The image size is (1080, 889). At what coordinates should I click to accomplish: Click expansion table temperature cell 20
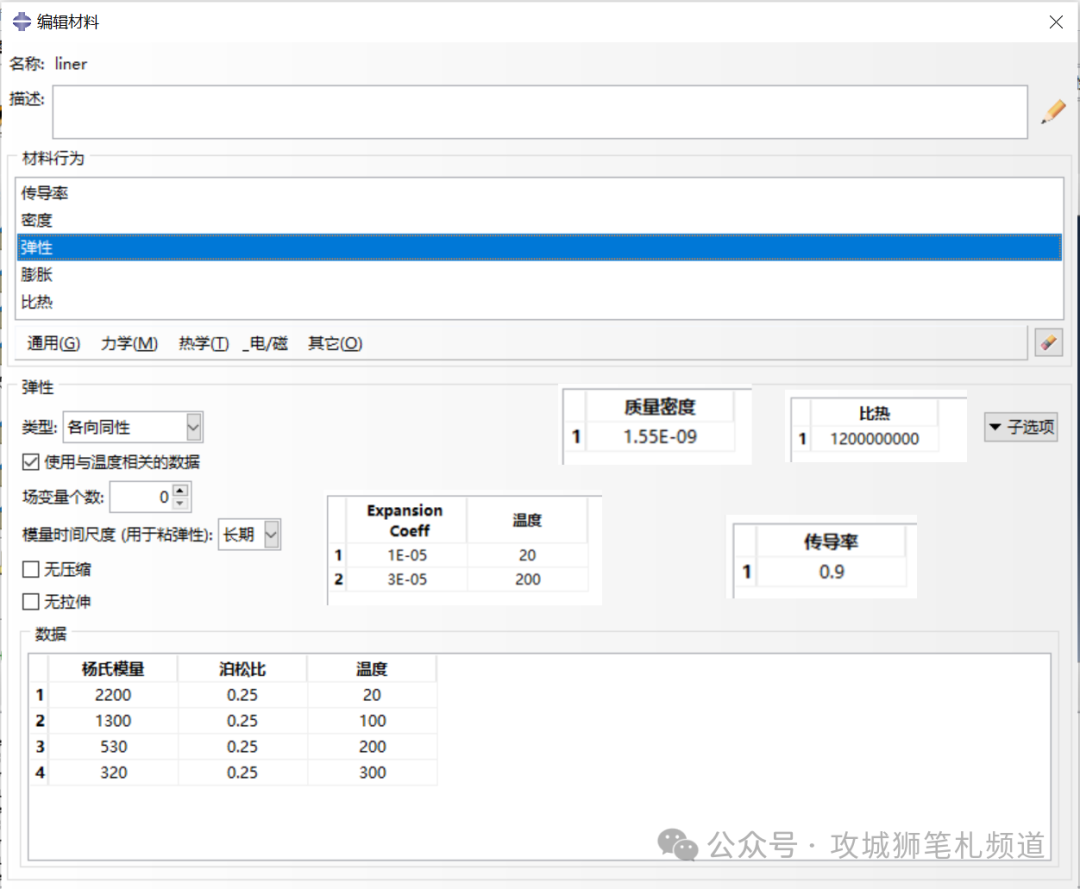click(528, 555)
